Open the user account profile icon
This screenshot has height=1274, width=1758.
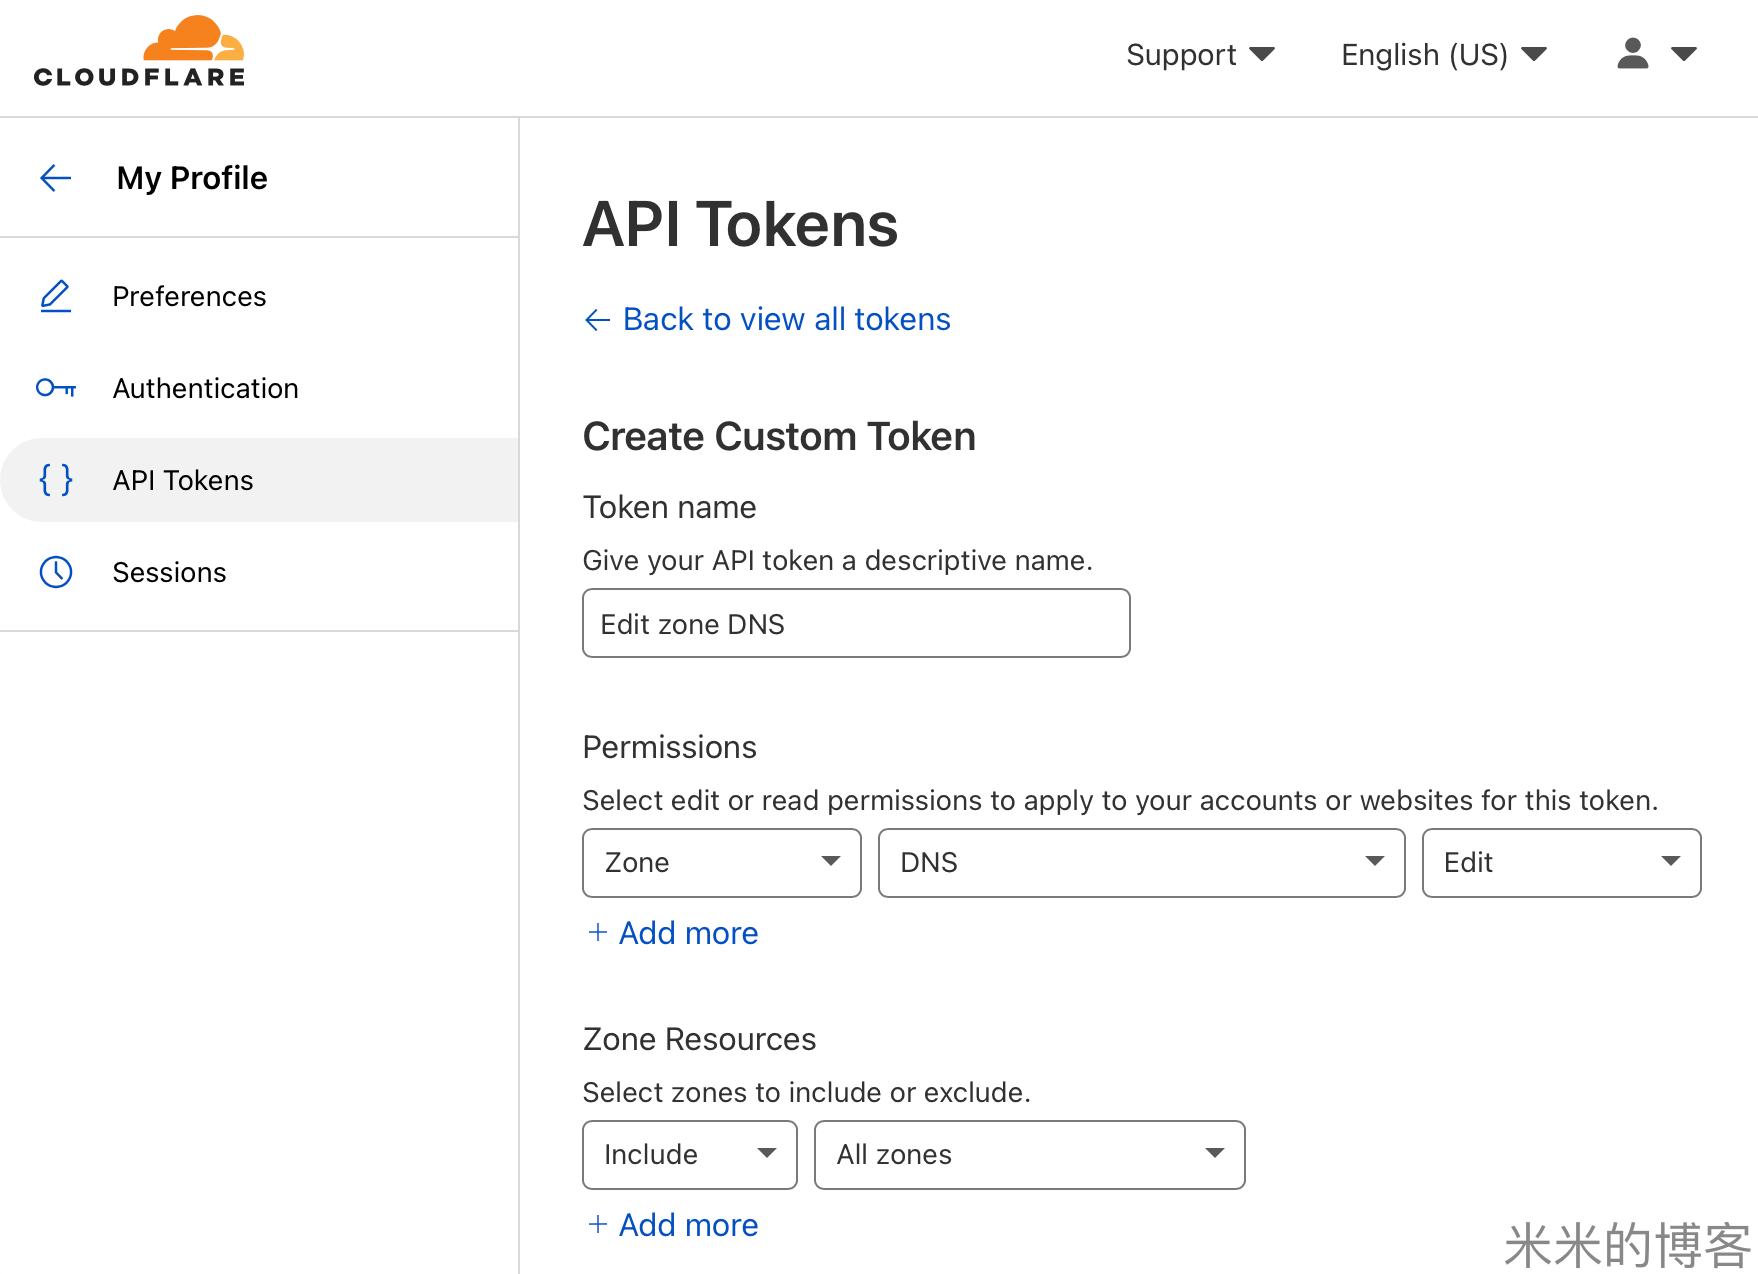pos(1633,54)
